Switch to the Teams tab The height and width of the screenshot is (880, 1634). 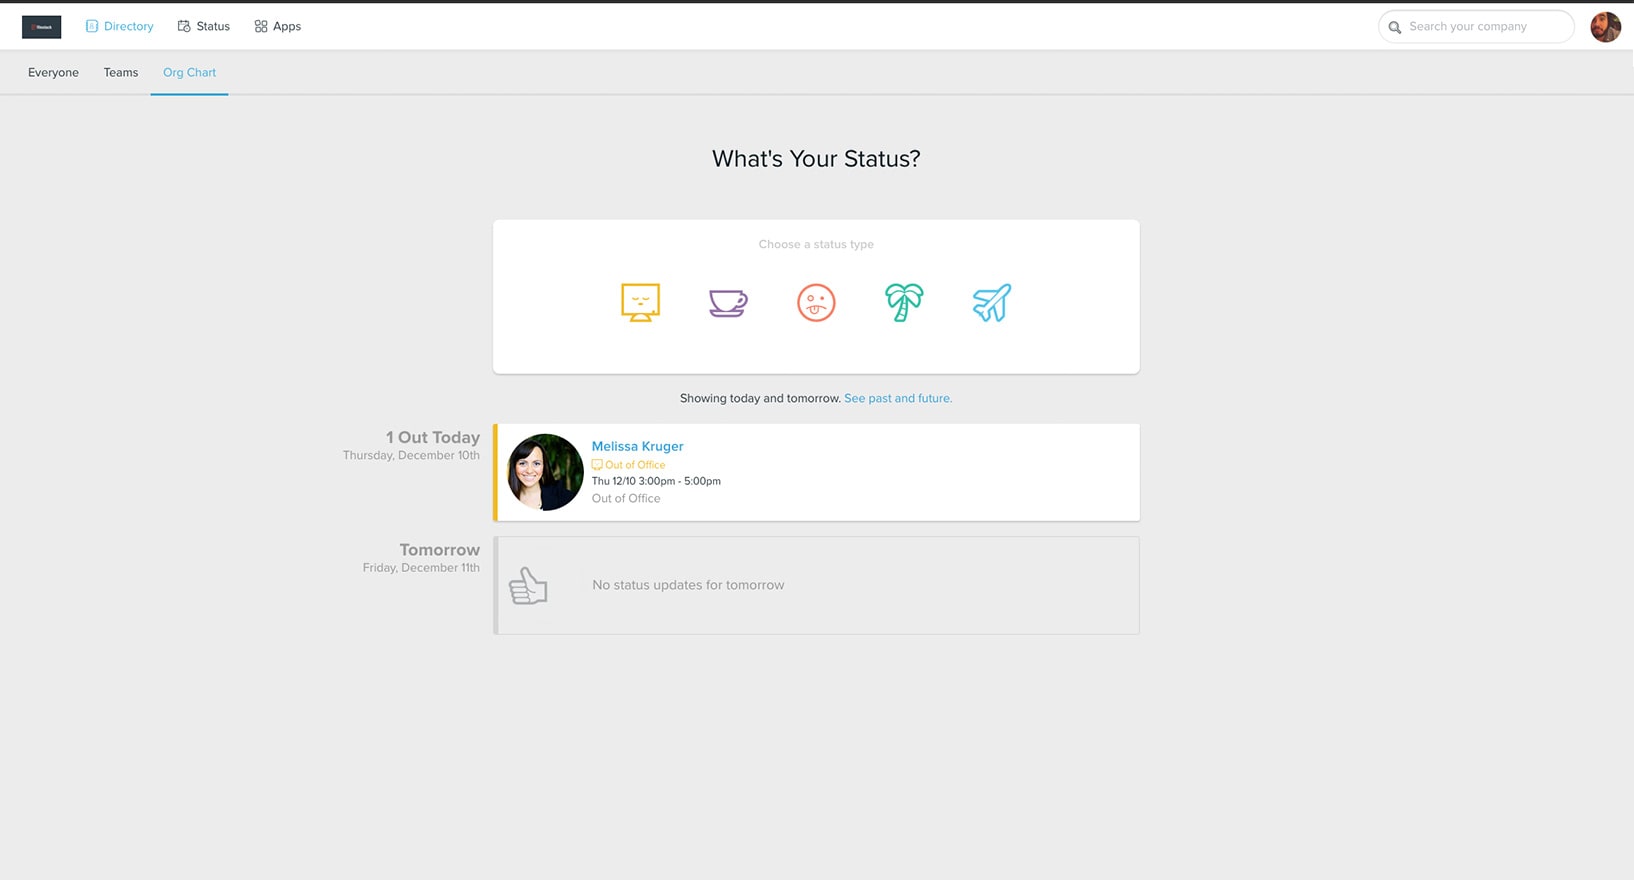pos(121,72)
